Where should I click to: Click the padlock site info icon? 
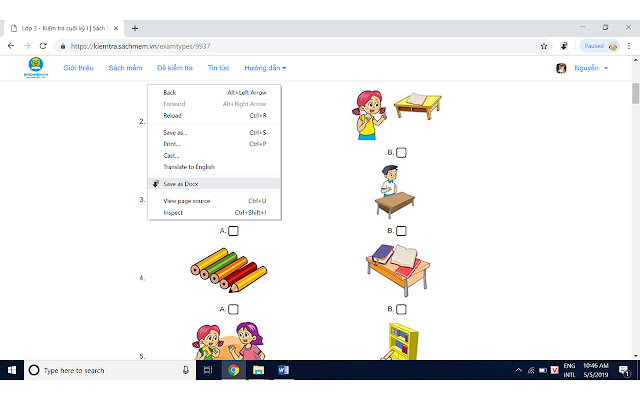63,47
